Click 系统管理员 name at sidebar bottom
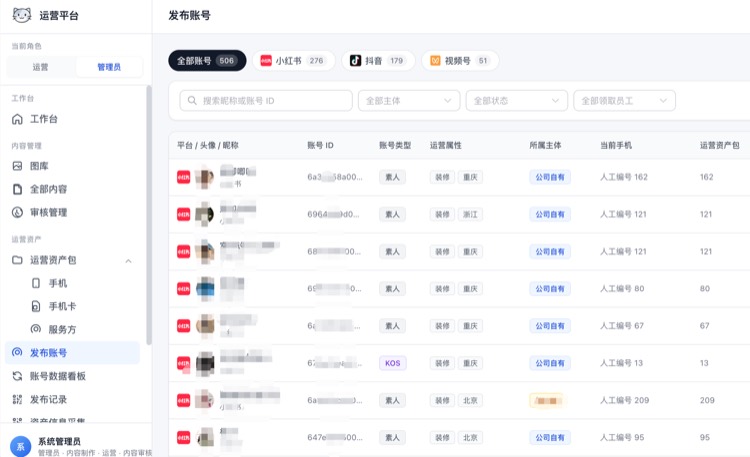The height and width of the screenshot is (457, 750). (x=59, y=441)
